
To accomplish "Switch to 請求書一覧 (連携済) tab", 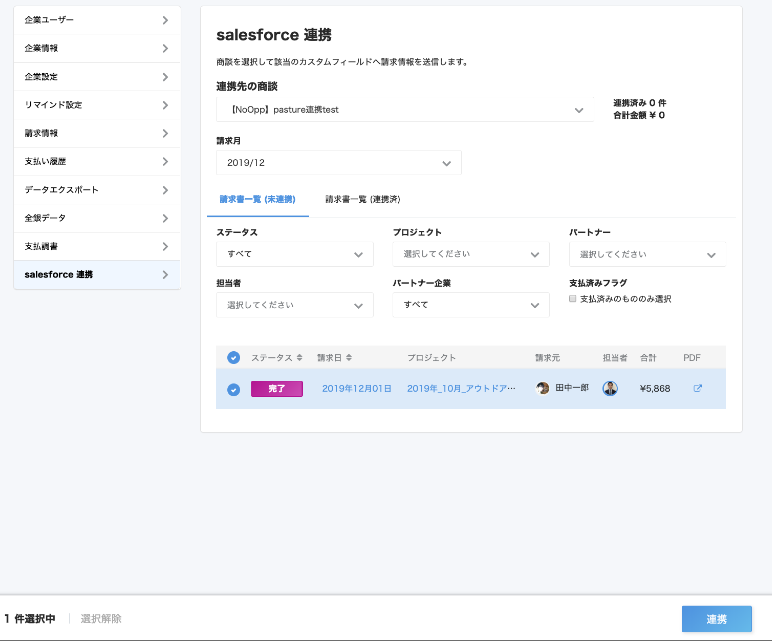I will click(x=363, y=199).
